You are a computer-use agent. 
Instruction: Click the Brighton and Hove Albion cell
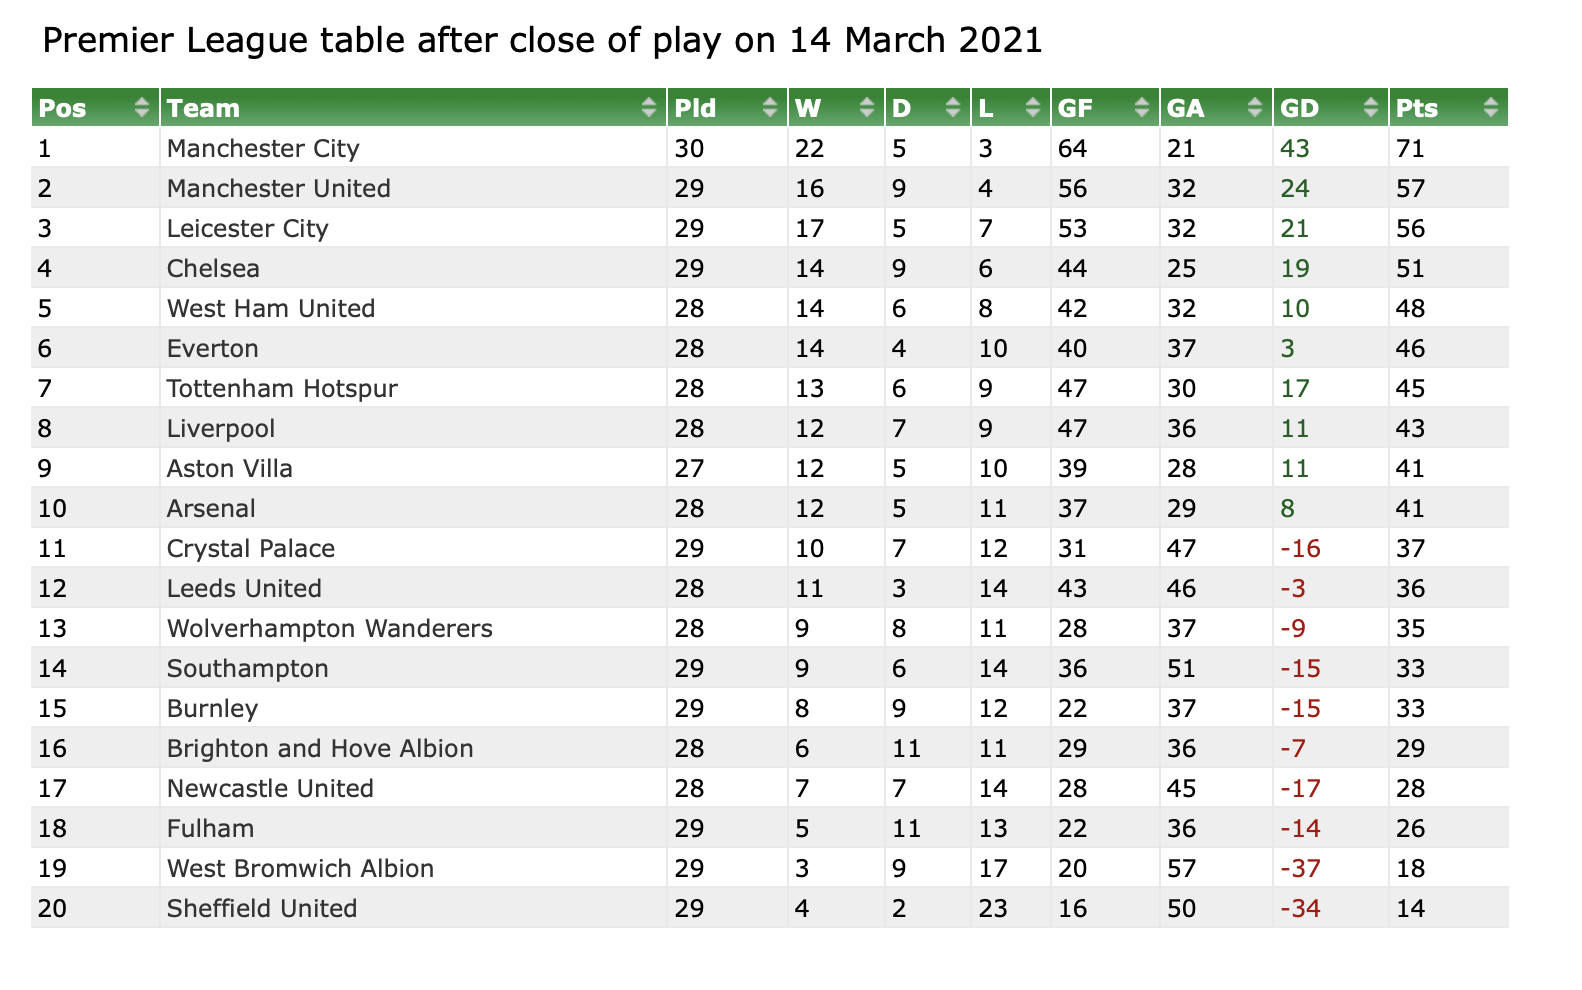413,748
